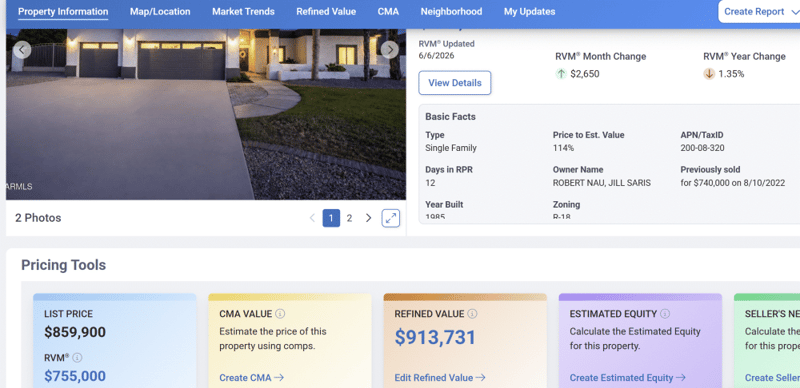The image size is (800, 388).
Task: Go to the next photo page arrow
Action: pos(368,218)
